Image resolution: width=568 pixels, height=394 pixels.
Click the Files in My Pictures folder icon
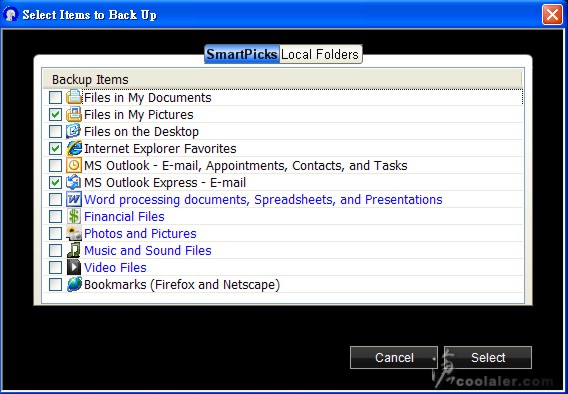[x=74, y=114]
